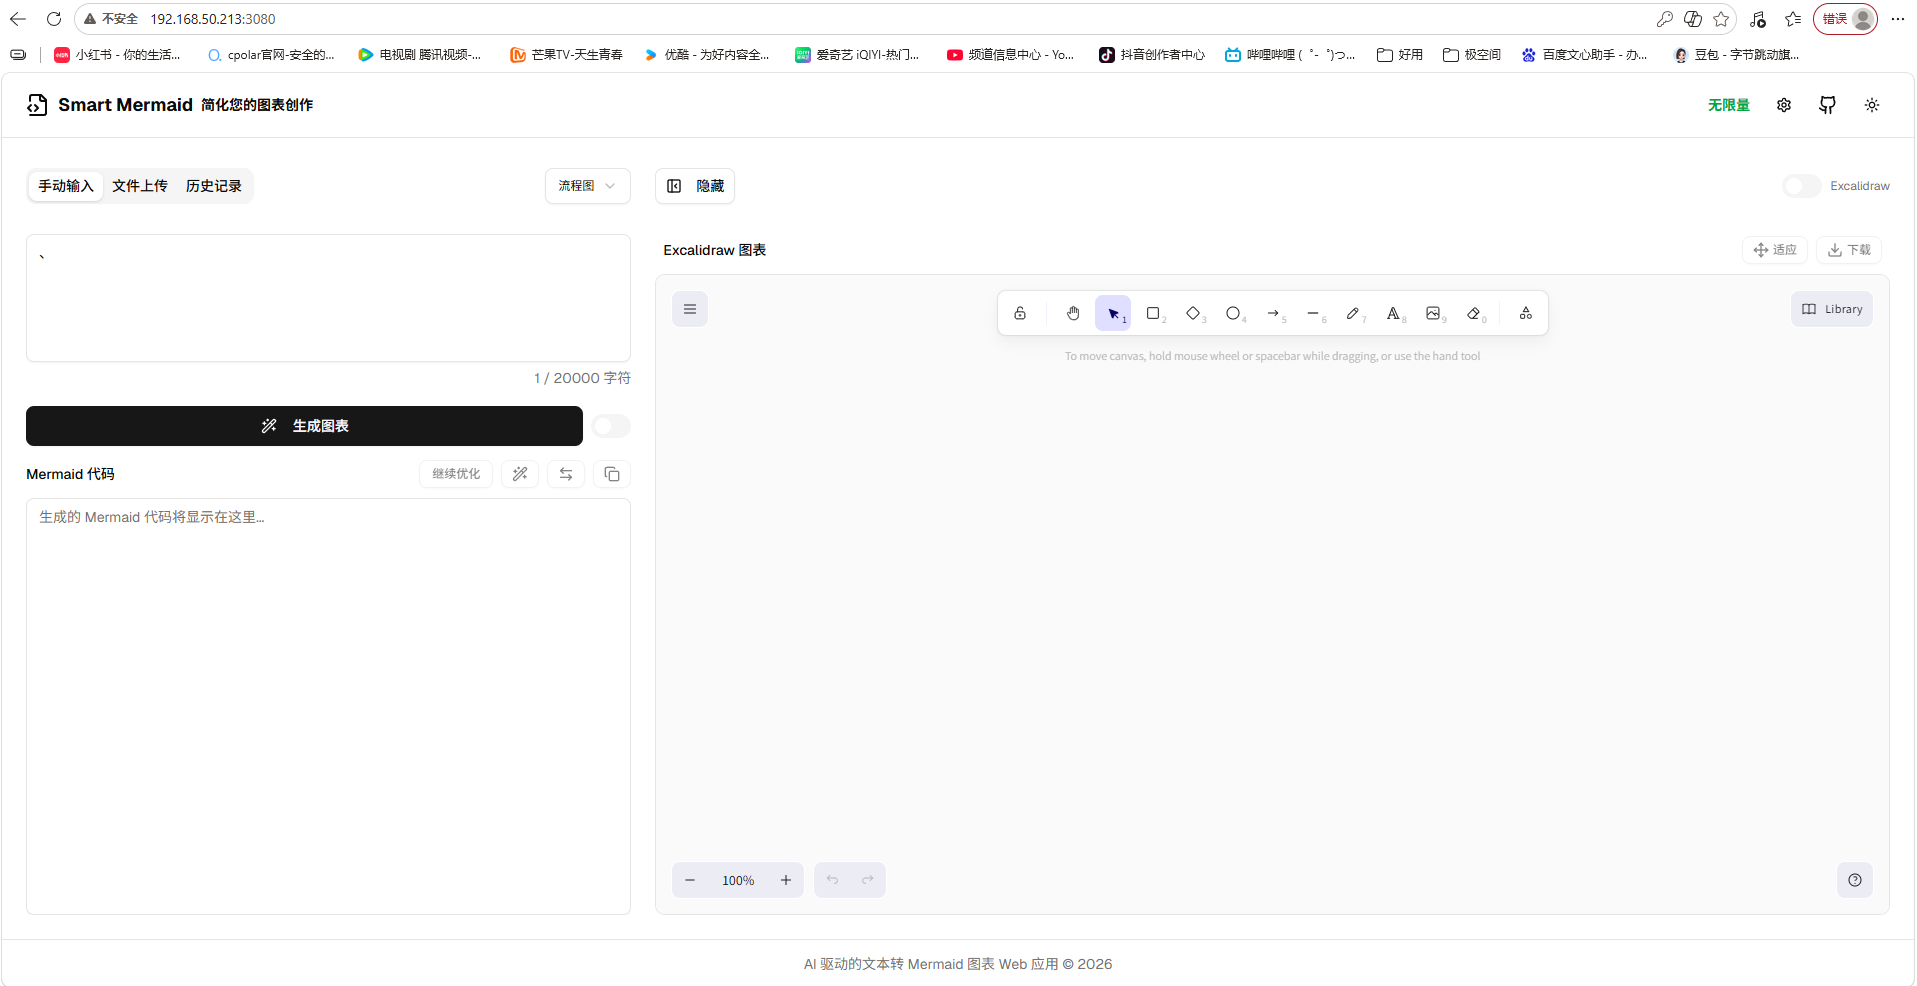Select the Insert image tool

1433,313
